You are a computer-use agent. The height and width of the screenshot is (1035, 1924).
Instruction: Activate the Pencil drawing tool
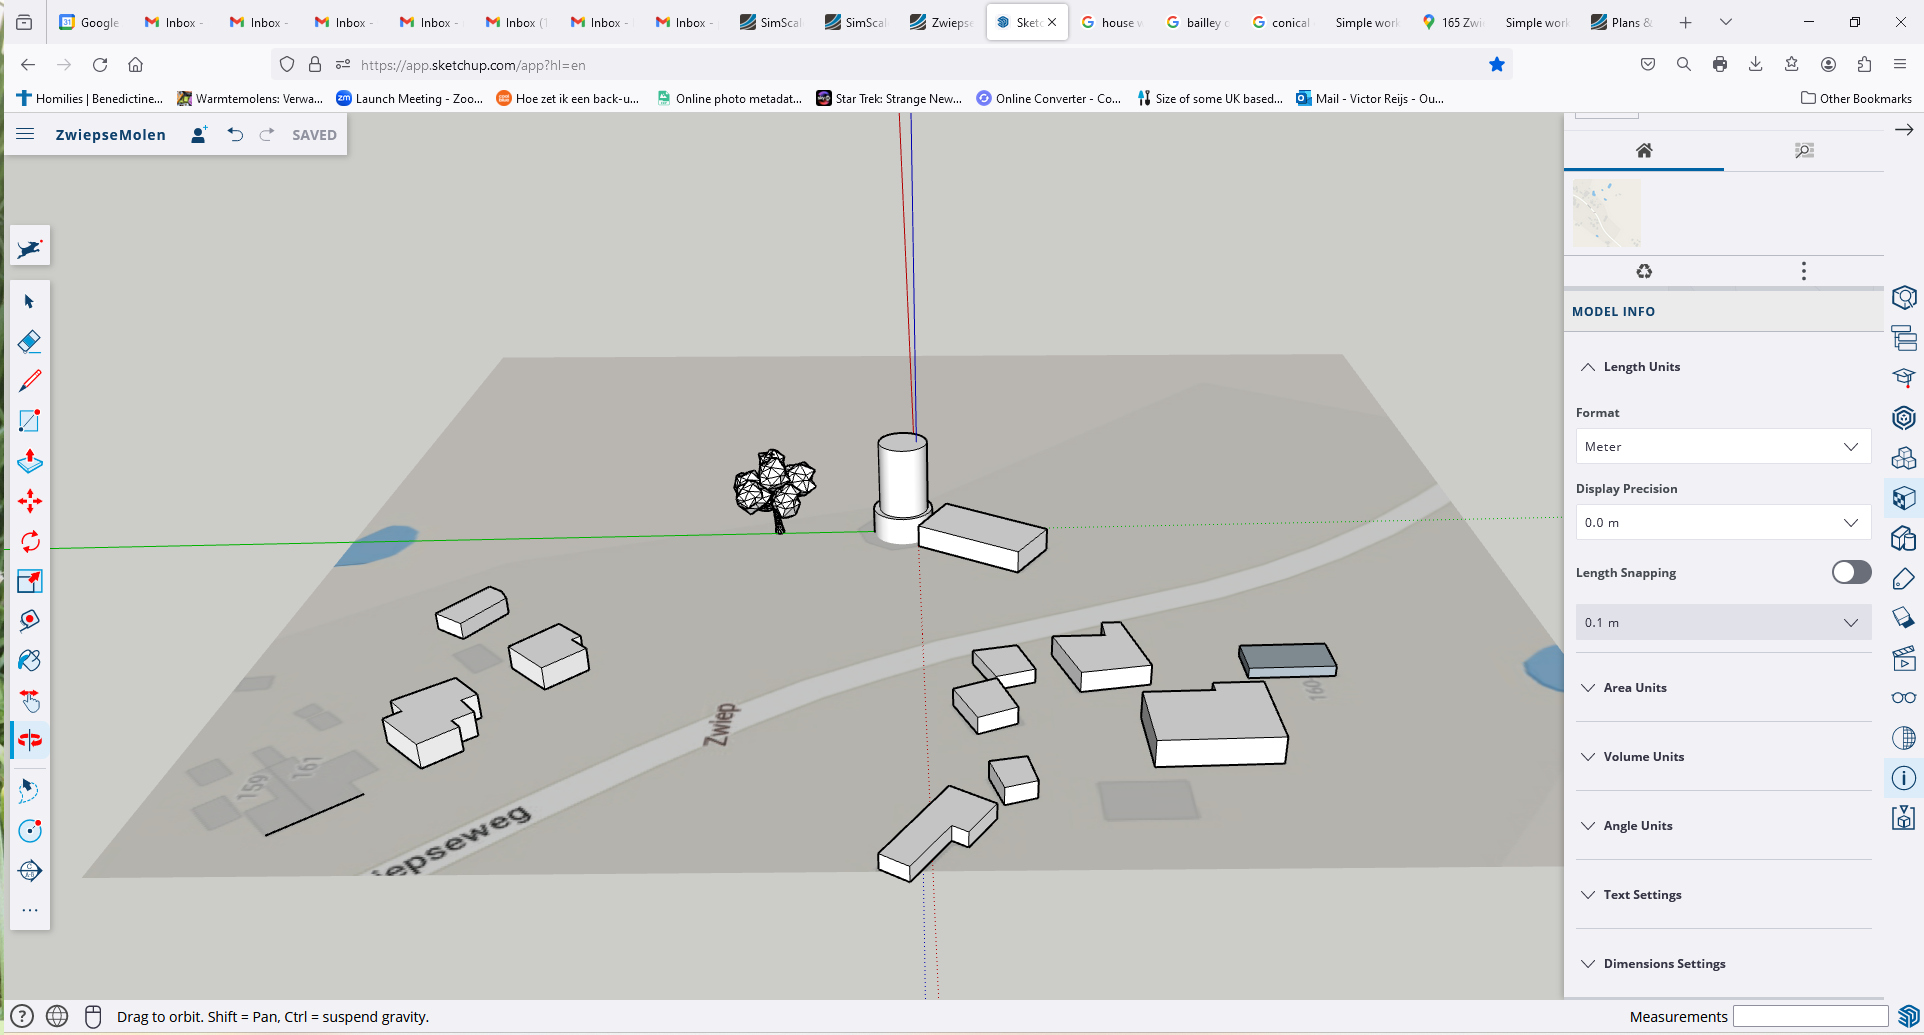point(29,381)
